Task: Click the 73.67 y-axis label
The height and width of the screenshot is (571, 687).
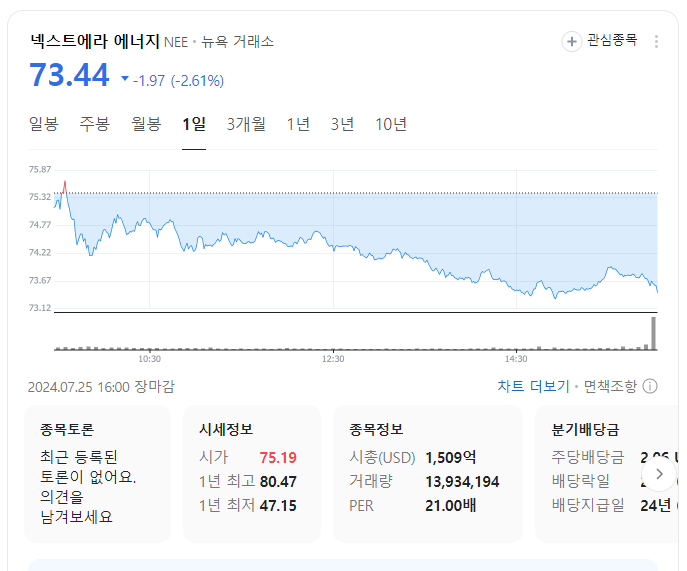Action: pos(40,280)
